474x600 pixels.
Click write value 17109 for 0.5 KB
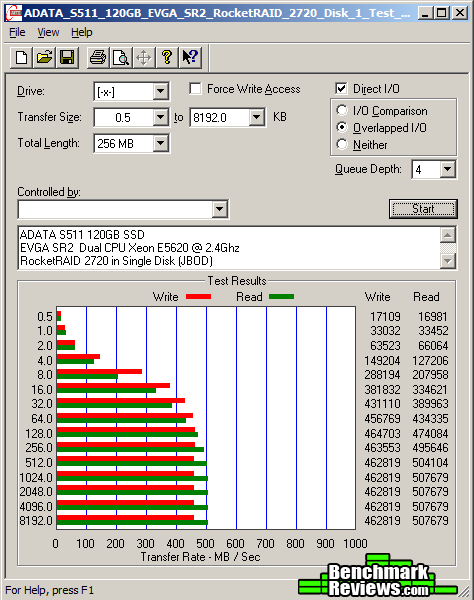tap(385, 316)
